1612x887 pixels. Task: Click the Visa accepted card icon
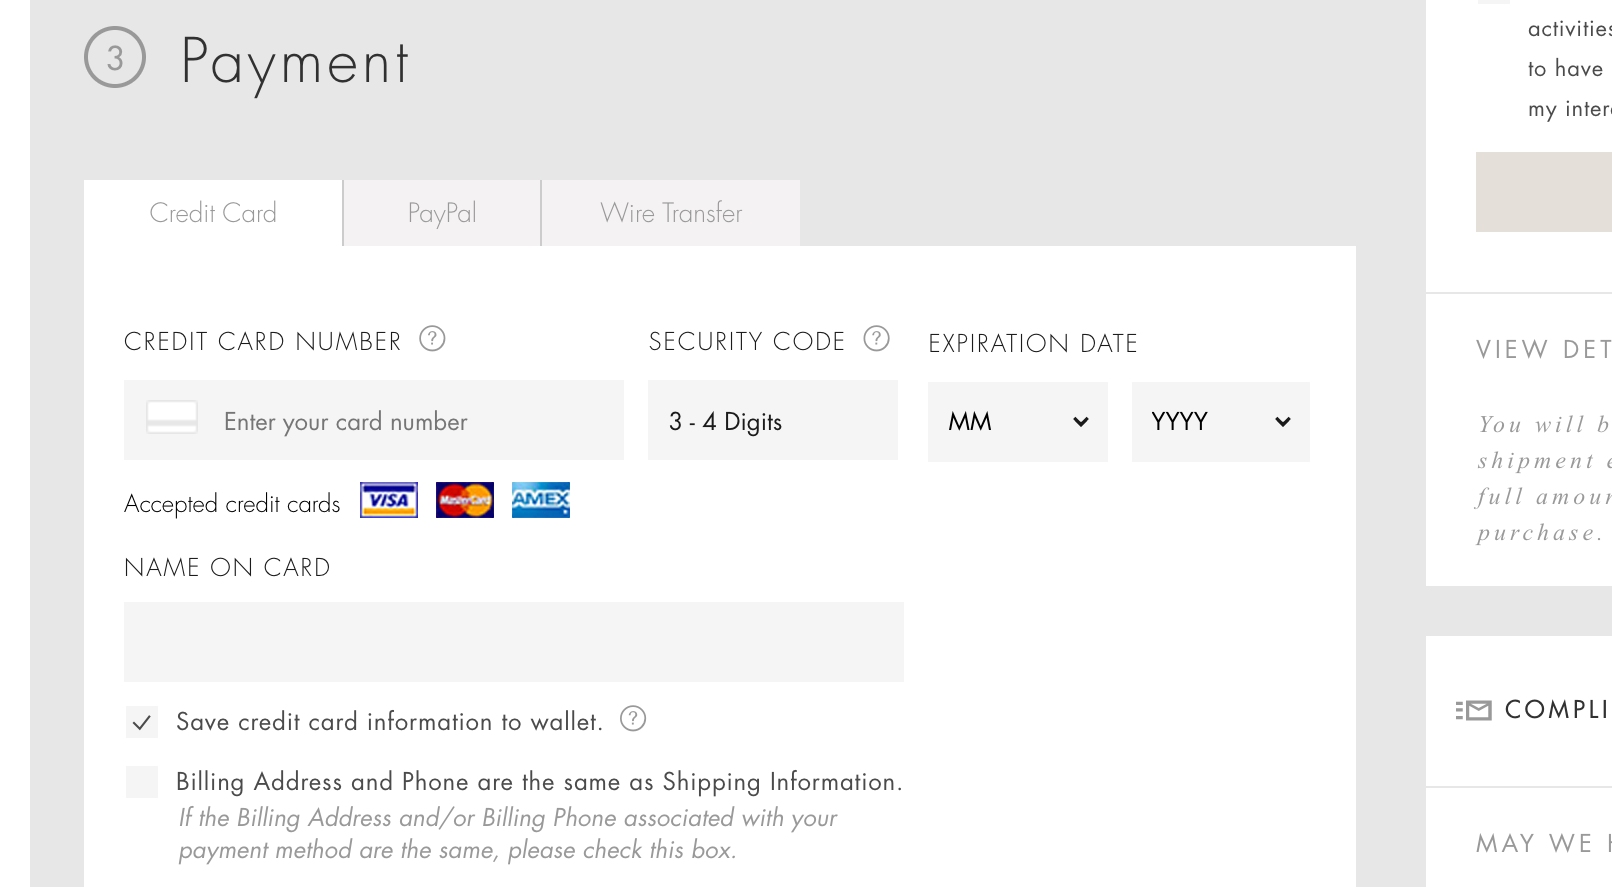[388, 500]
